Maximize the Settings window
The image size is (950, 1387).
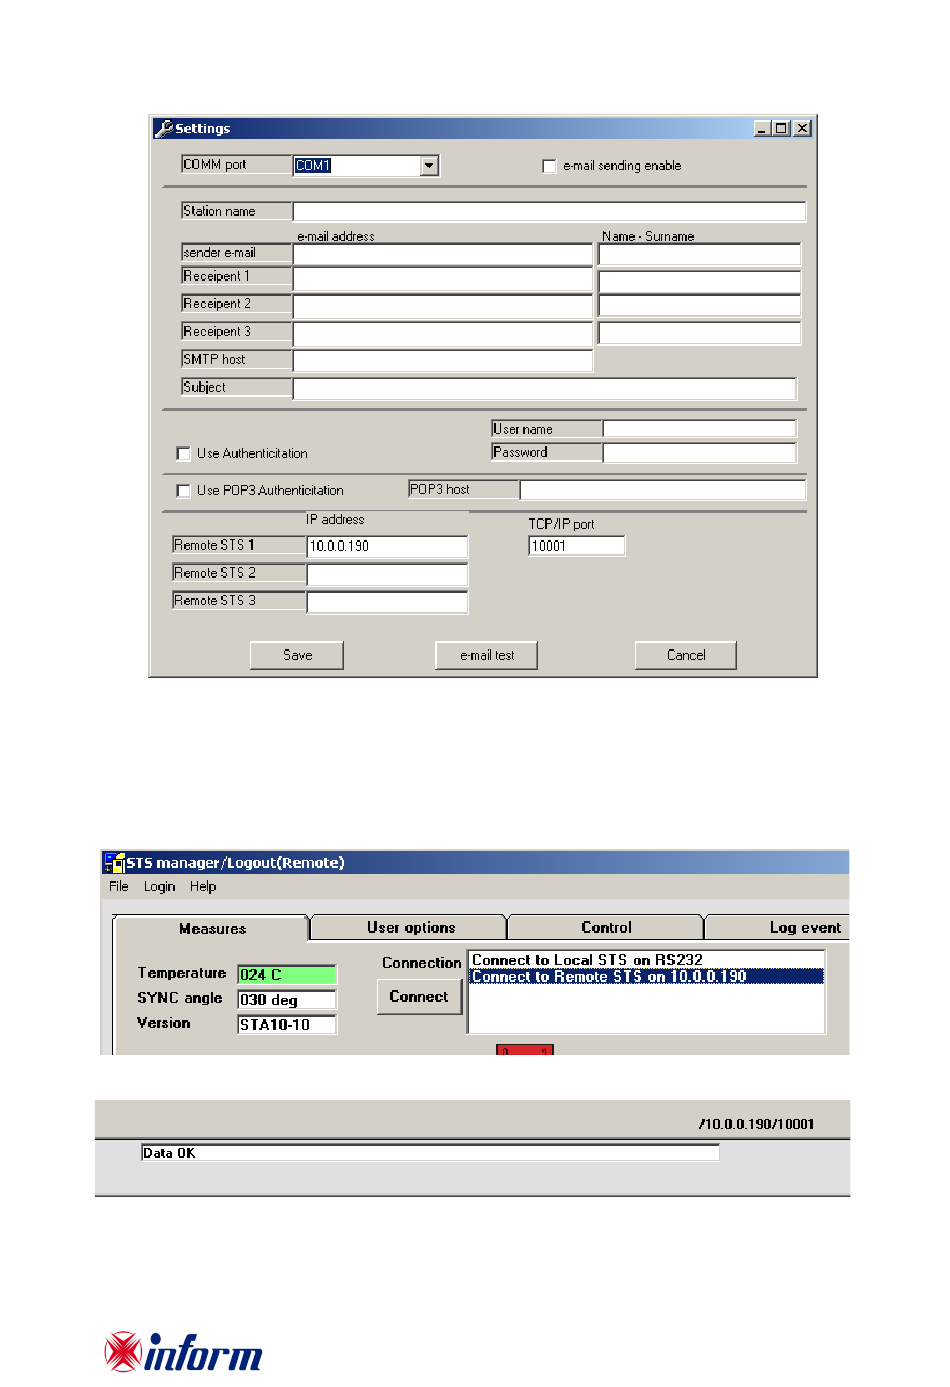click(781, 128)
